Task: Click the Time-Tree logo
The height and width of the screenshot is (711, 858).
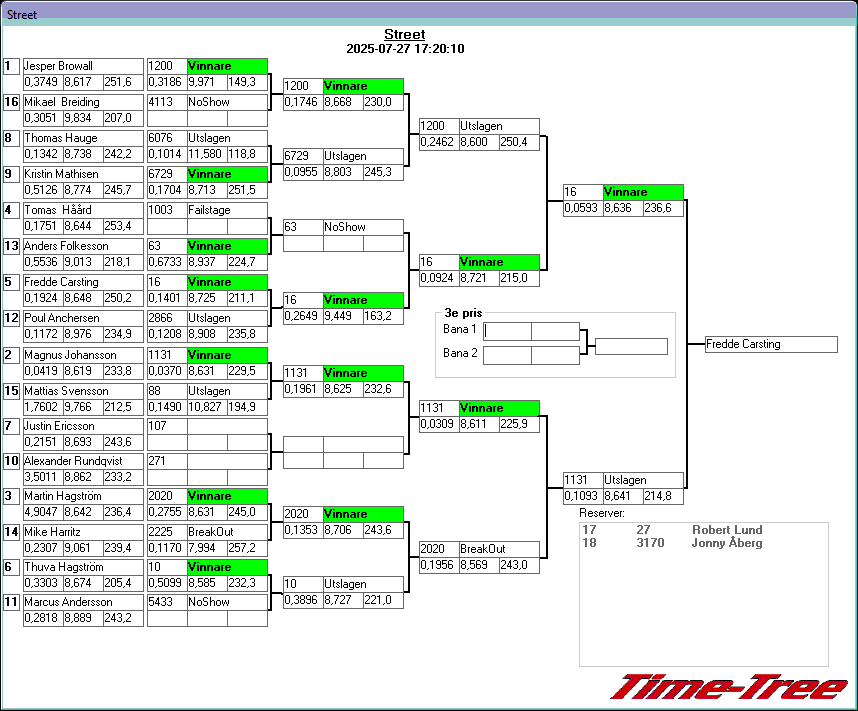Action: click(728, 688)
